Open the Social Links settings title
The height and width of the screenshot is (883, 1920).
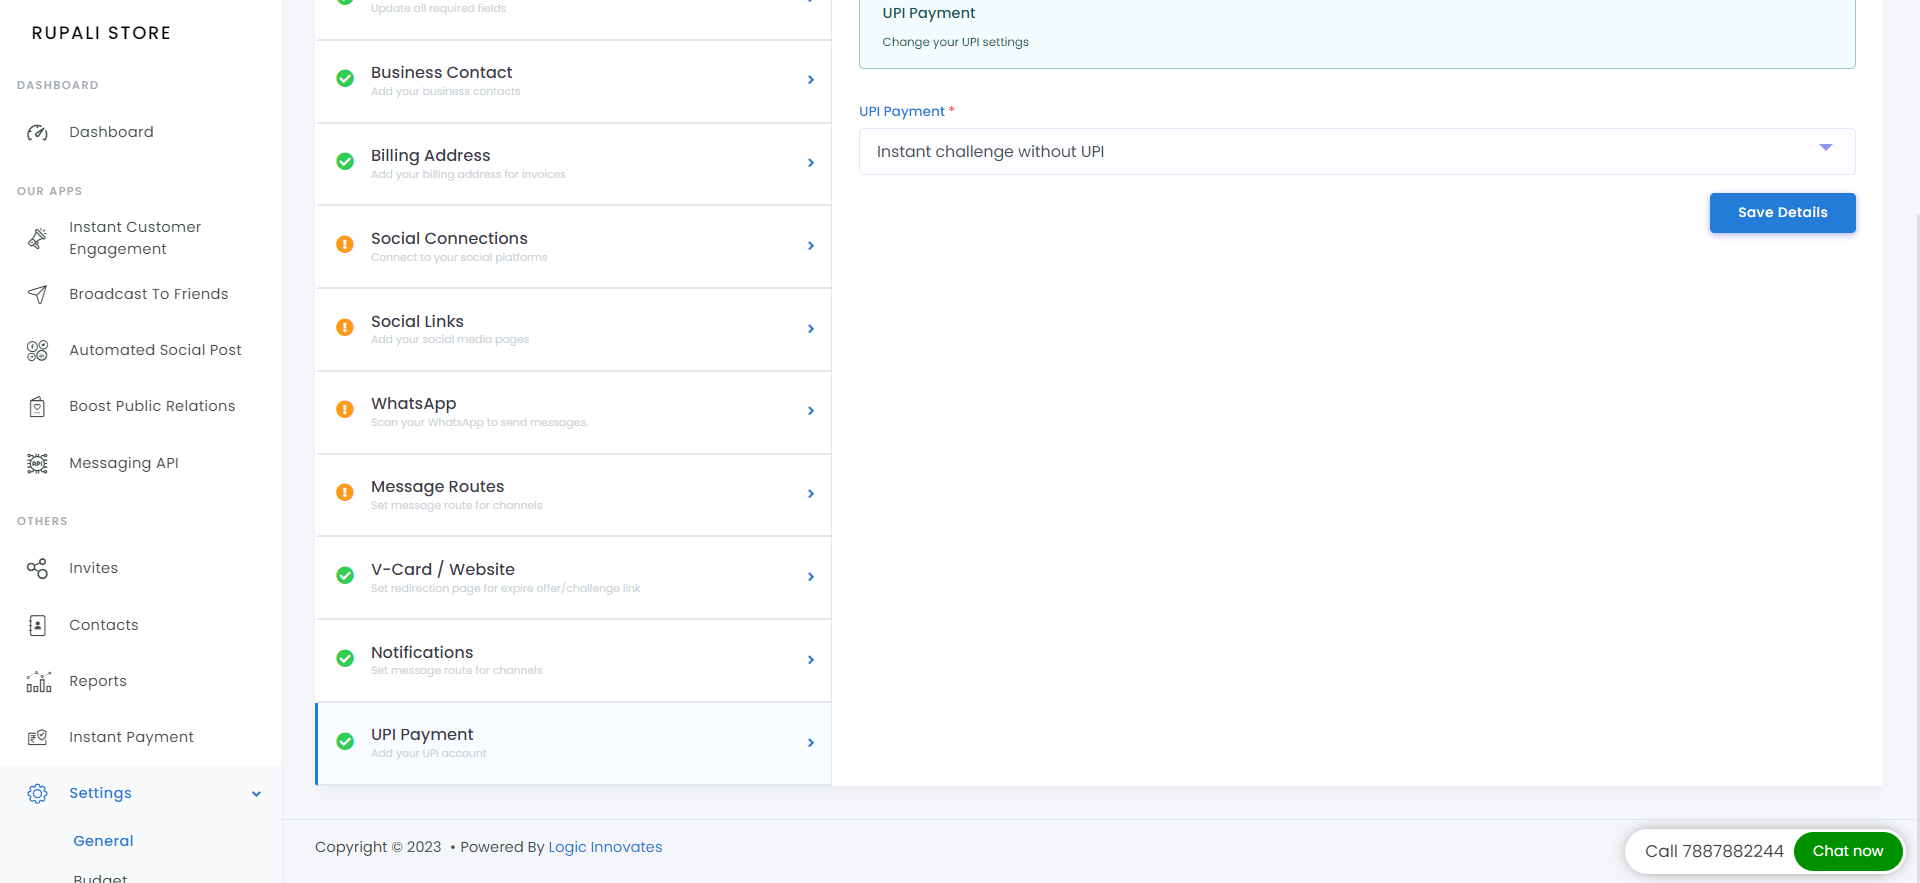pyautogui.click(x=417, y=321)
